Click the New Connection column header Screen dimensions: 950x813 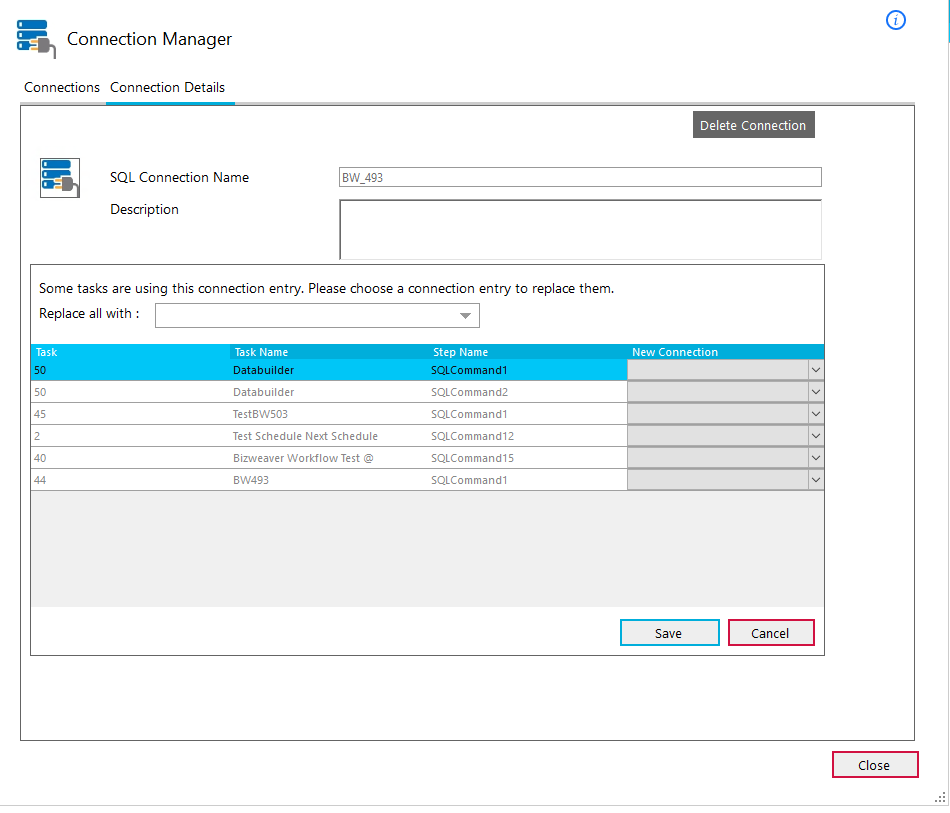(x=726, y=352)
